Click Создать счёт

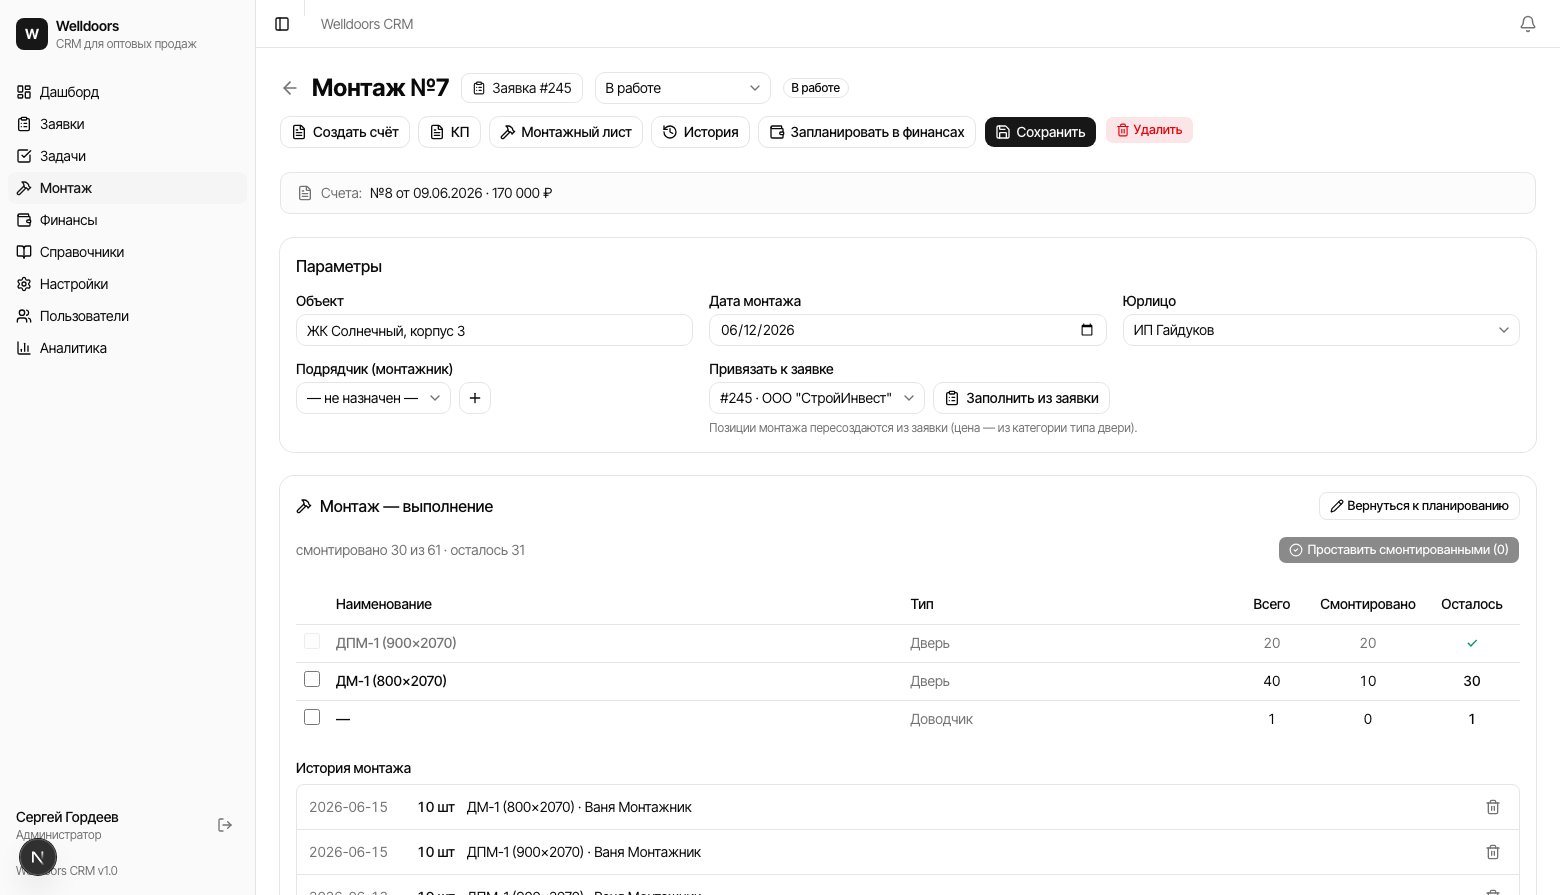click(x=345, y=132)
